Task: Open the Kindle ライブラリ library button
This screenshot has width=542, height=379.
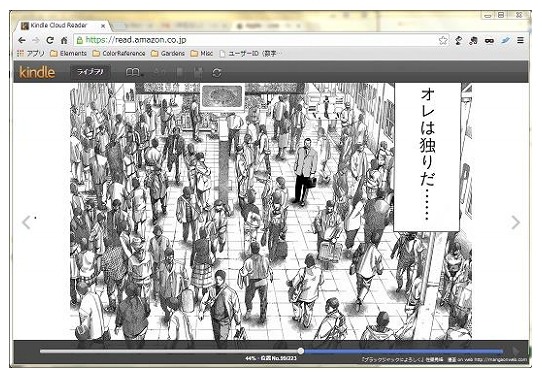Action: click(90, 72)
